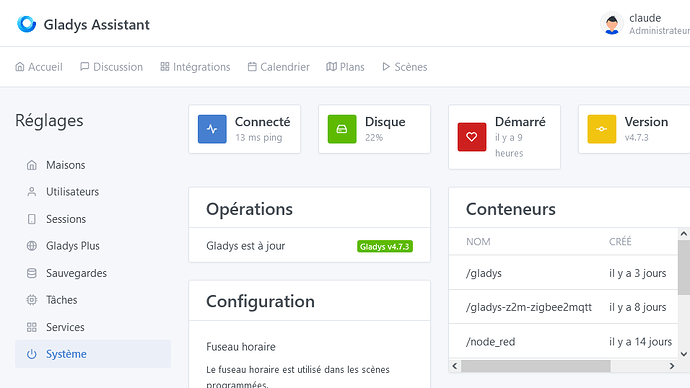Click the horizontal scrollbar right arrow
This screenshot has width=690, height=388.
(672, 366)
